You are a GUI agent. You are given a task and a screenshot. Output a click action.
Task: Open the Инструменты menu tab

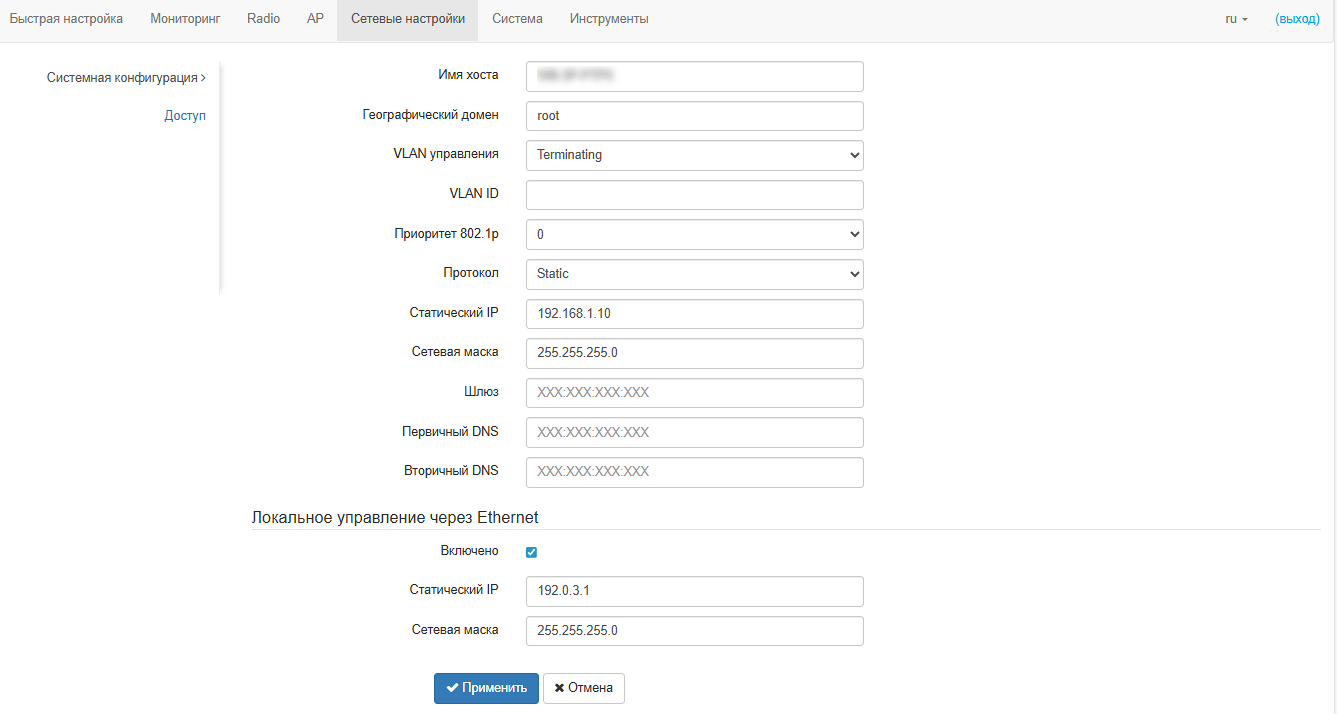pos(609,19)
